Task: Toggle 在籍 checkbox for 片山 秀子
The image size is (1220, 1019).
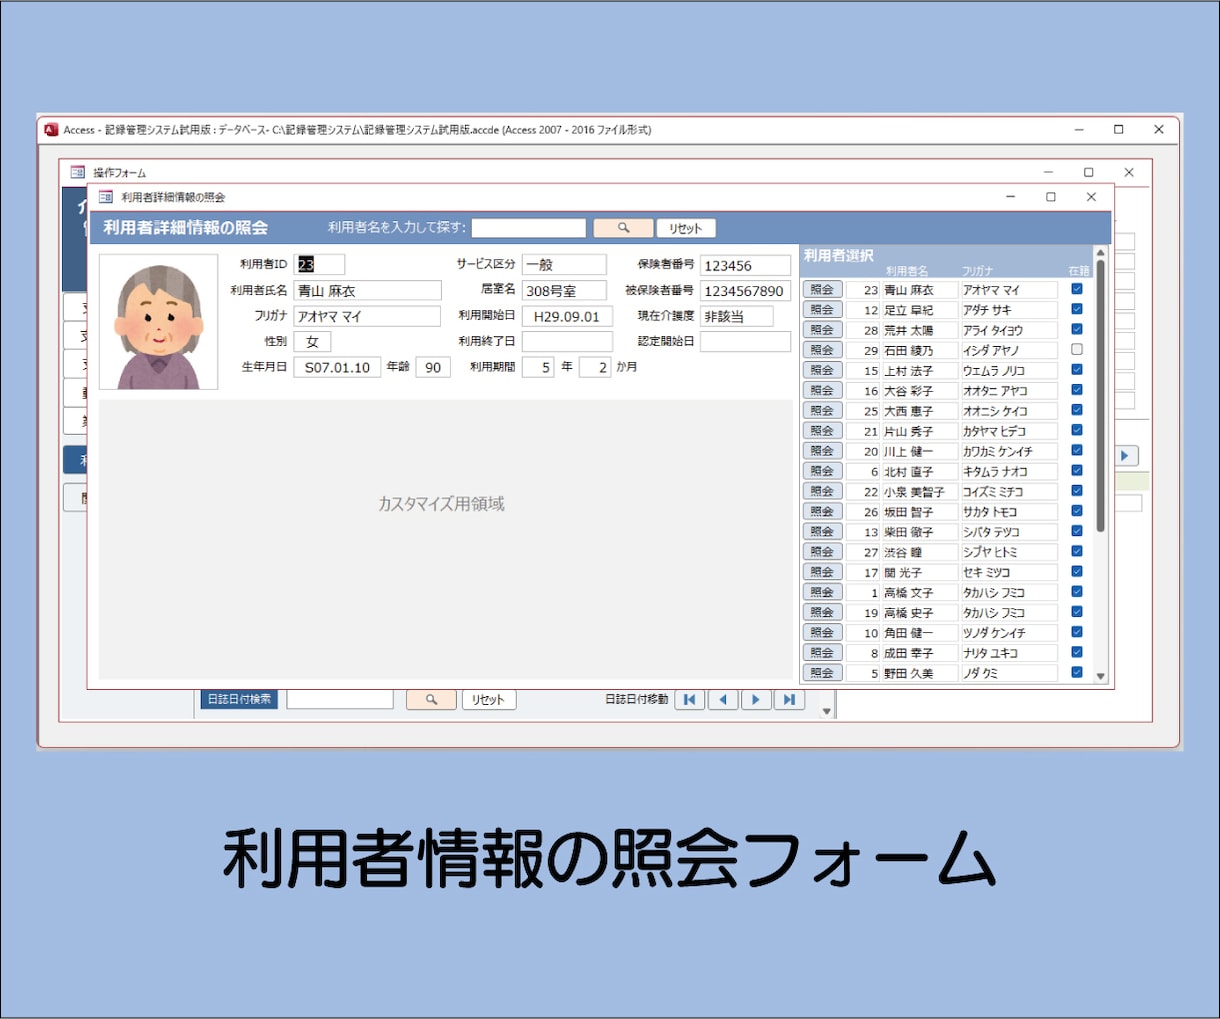Action: point(1077,430)
